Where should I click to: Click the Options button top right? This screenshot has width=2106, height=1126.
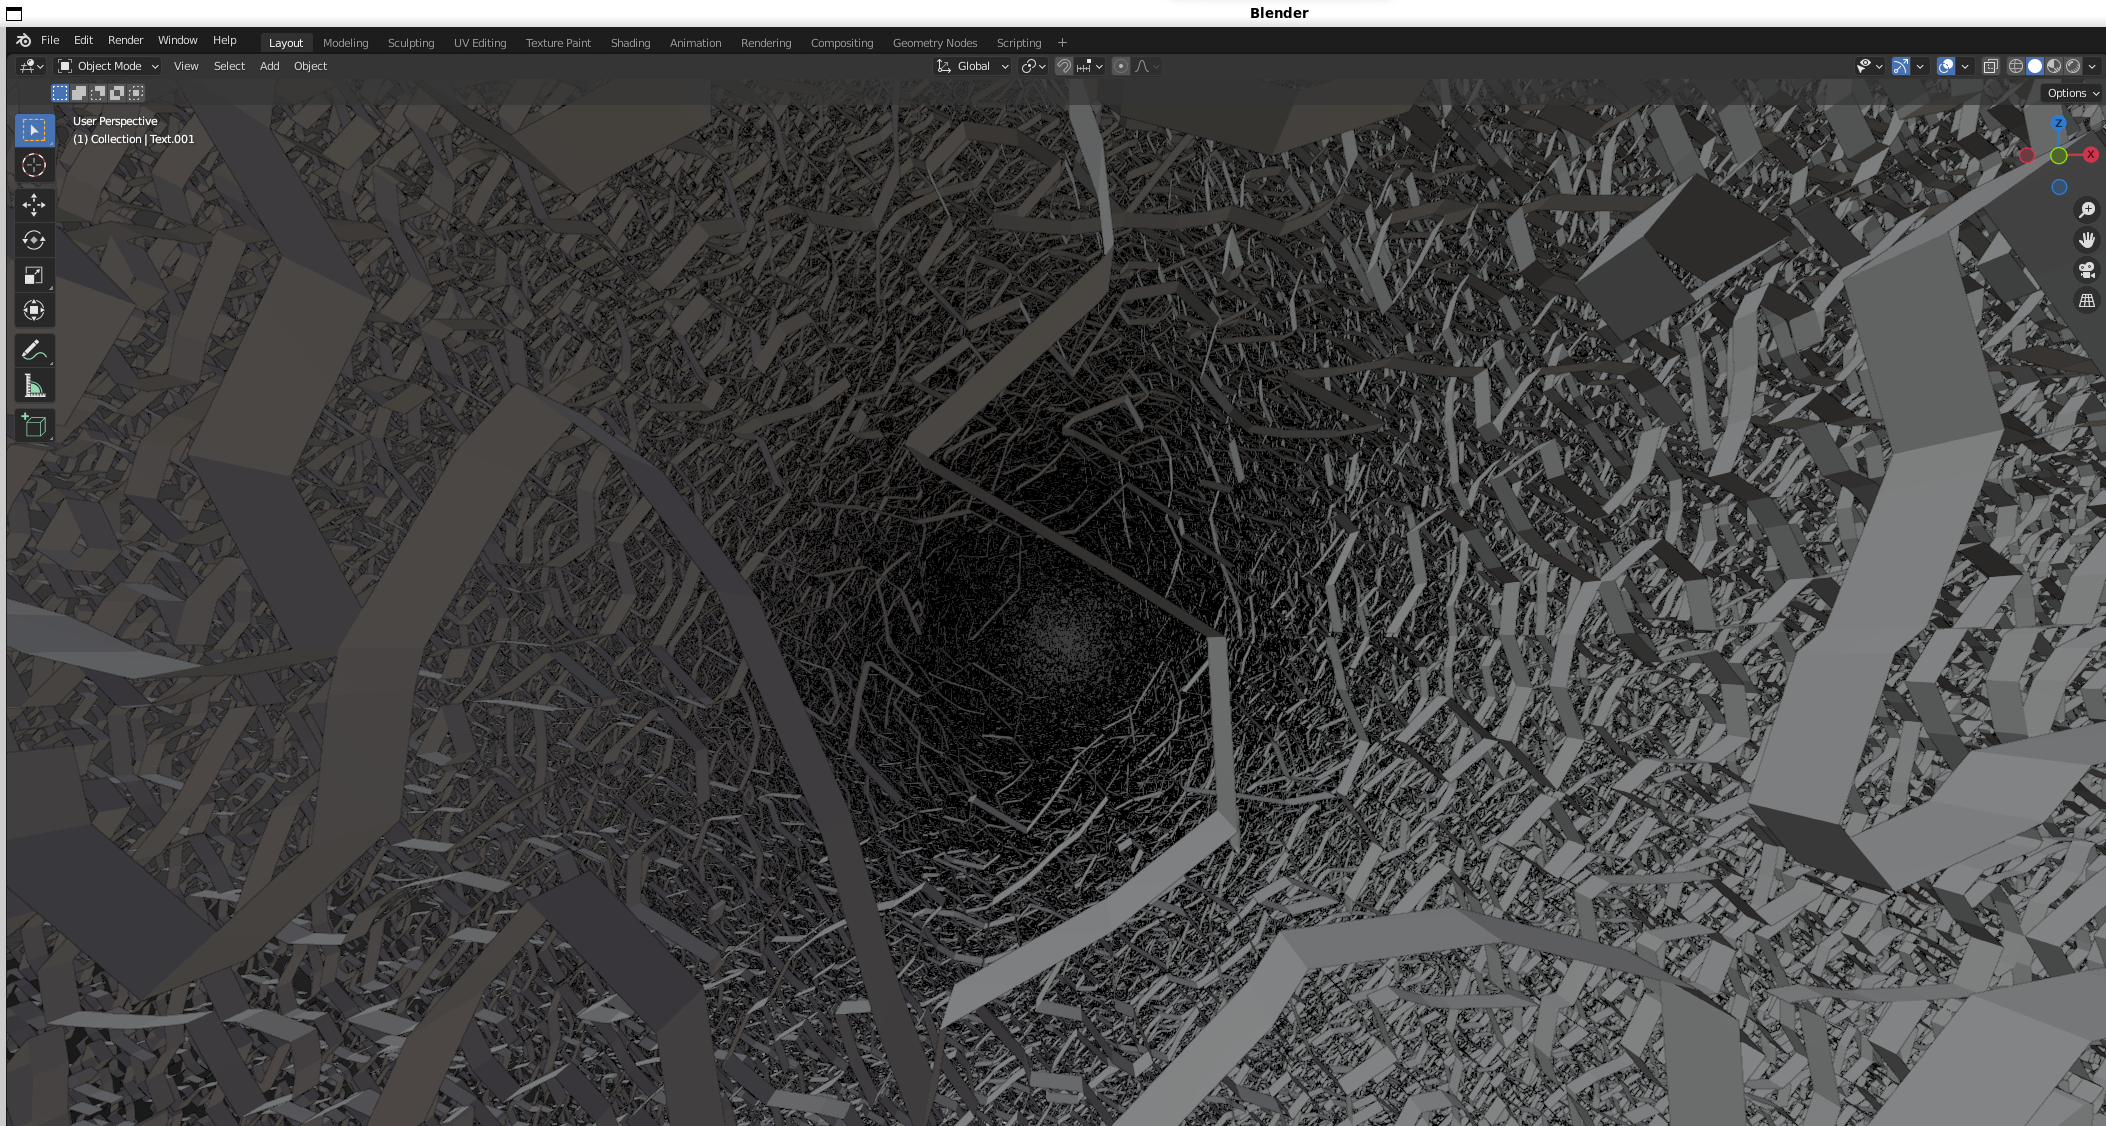[x=2068, y=92]
